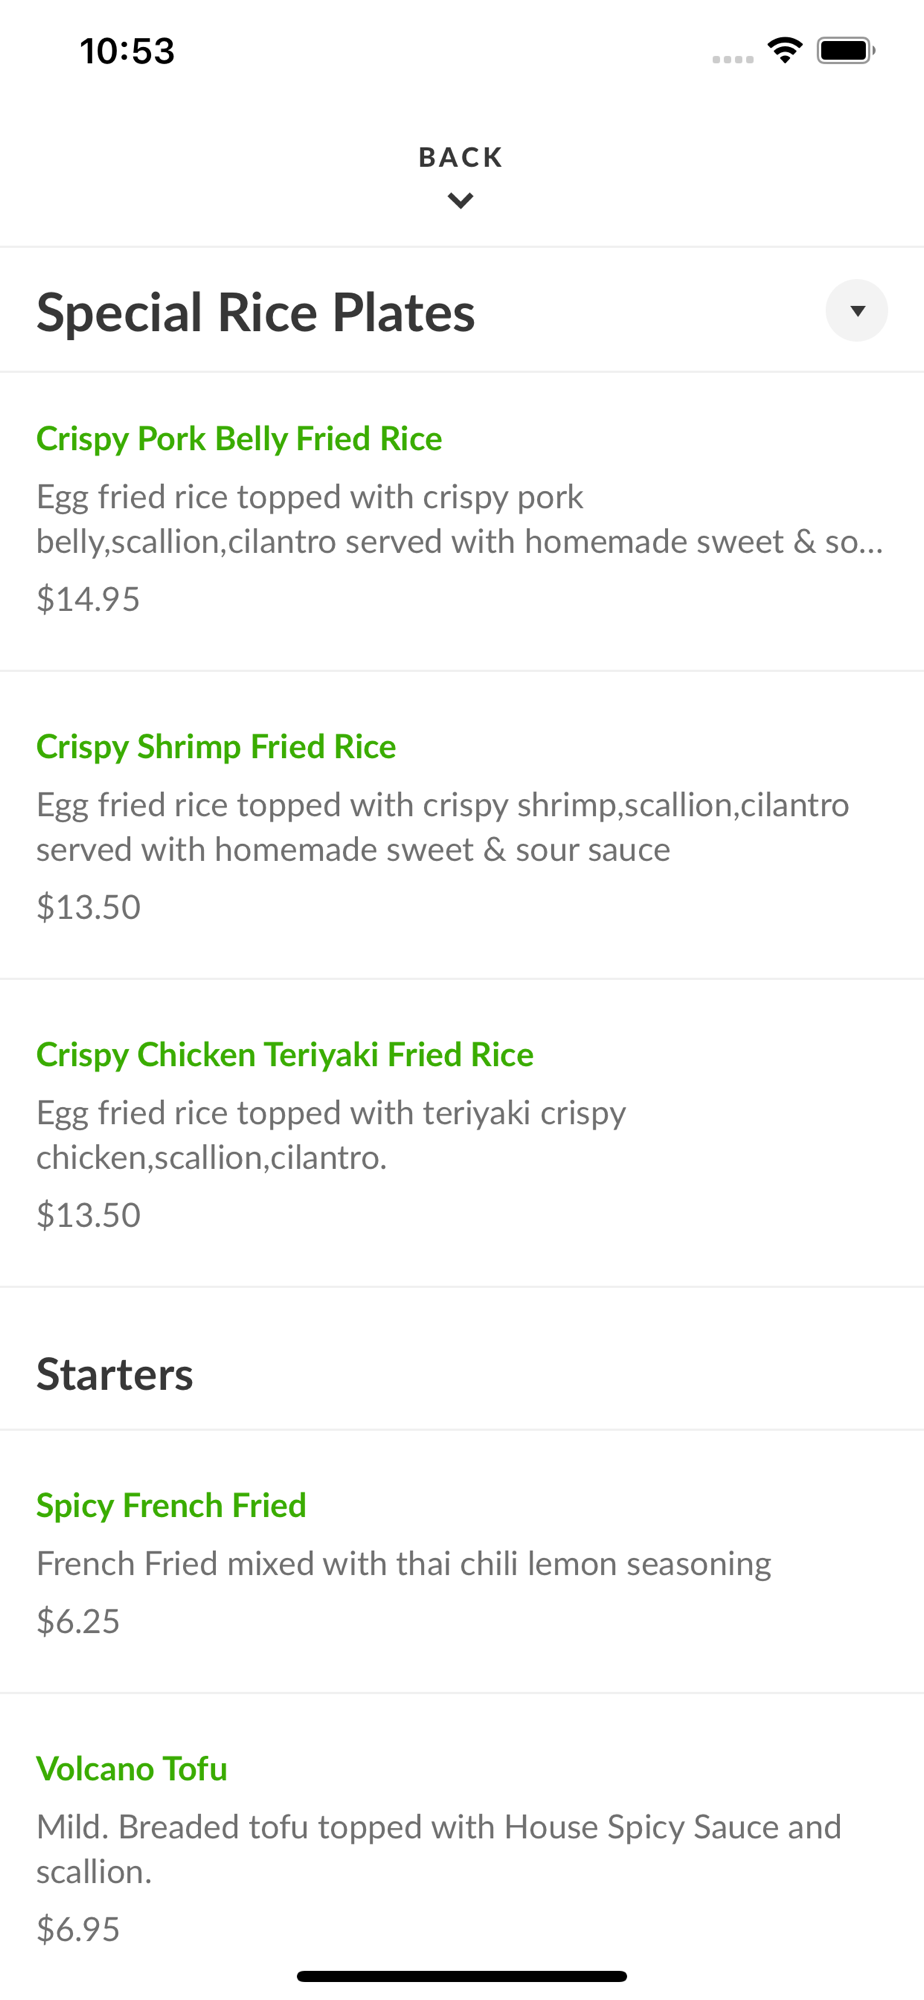Tap the BACK label at top
The height and width of the screenshot is (2000, 924).
click(461, 157)
